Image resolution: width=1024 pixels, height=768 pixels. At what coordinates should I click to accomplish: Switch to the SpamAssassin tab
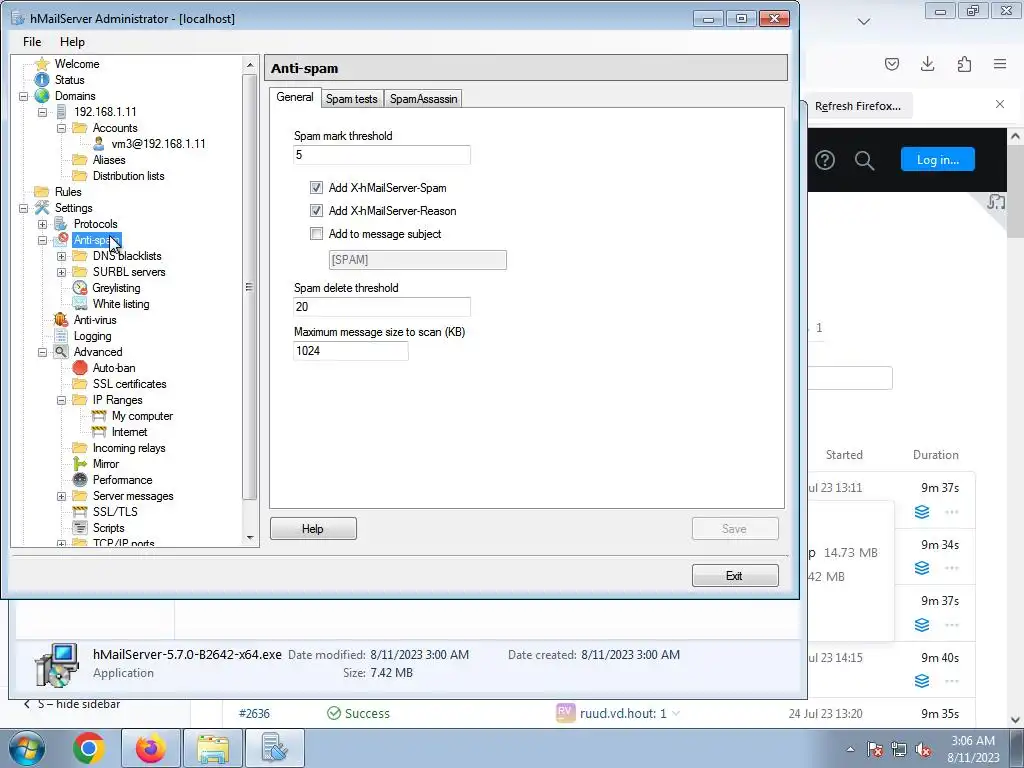[423, 99]
